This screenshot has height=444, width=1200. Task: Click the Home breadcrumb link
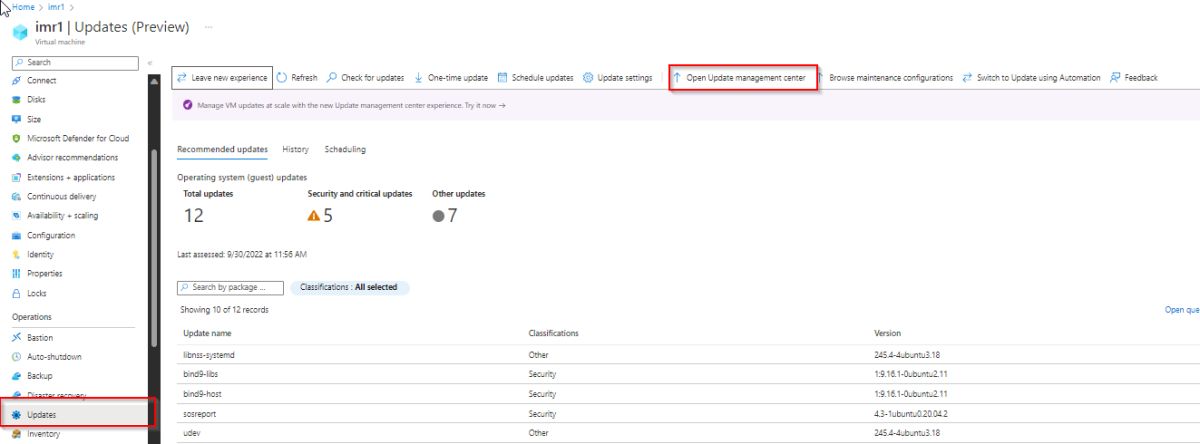coord(23,7)
